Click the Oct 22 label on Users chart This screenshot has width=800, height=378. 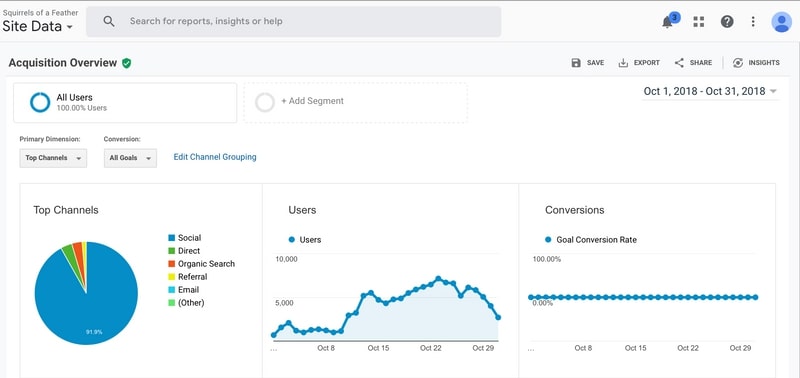tap(431, 348)
